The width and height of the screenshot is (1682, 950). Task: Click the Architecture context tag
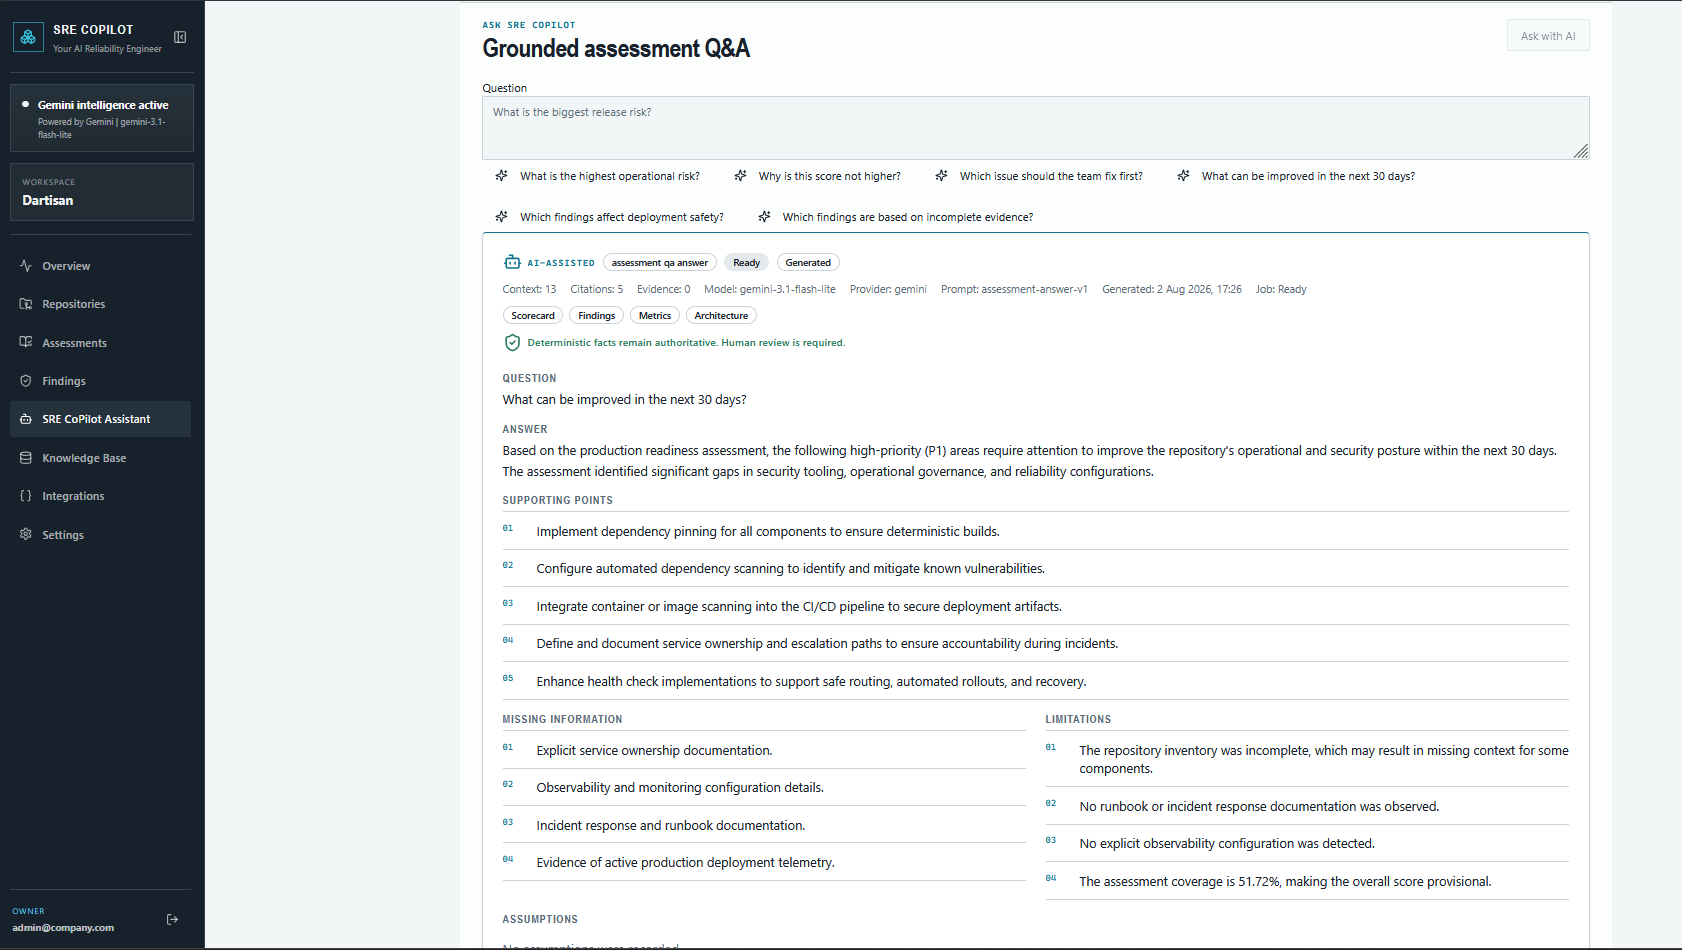(721, 316)
